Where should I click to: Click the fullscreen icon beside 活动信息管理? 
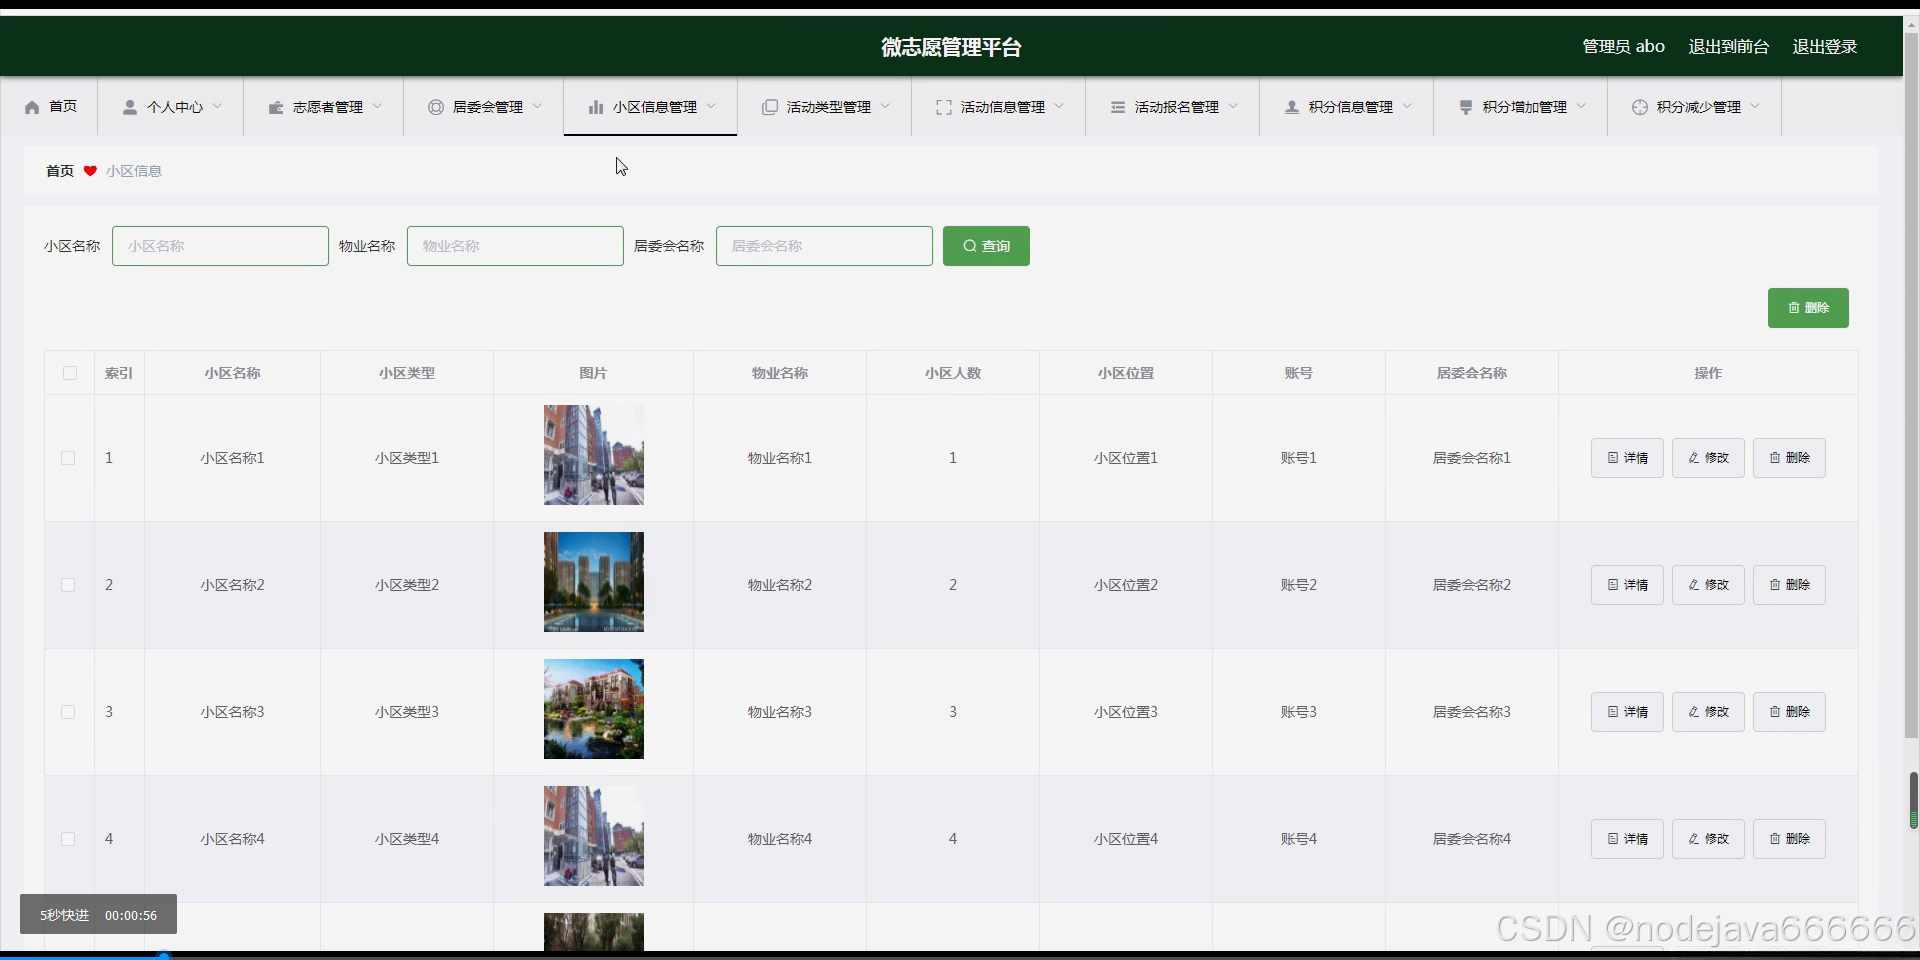point(944,107)
